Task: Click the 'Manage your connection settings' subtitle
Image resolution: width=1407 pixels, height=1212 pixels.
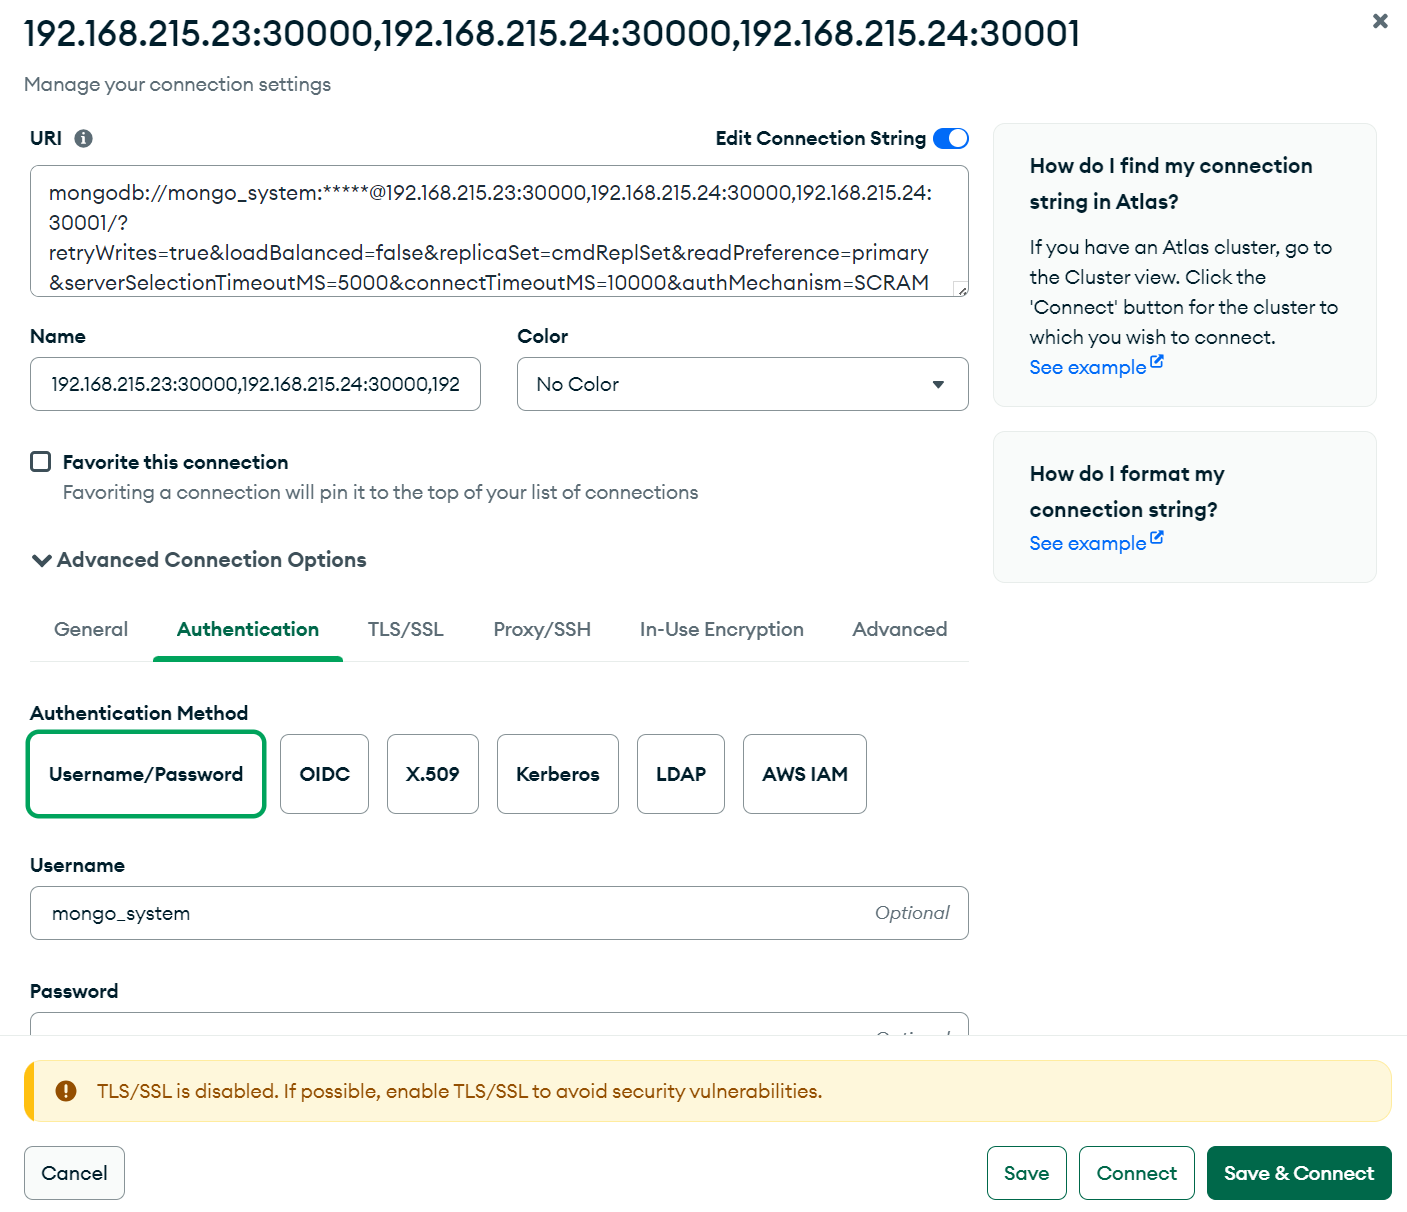Action: [177, 84]
